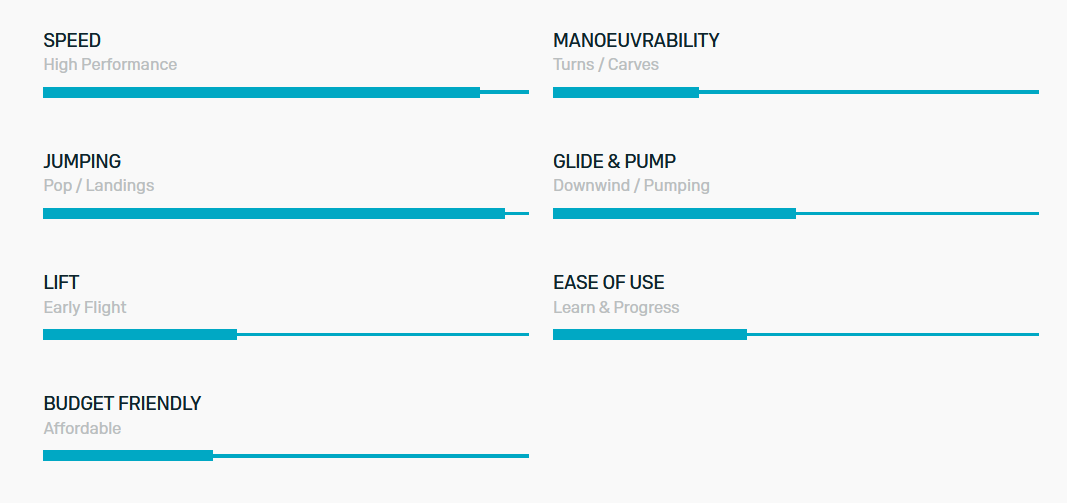This screenshot has width=1067, height=503.
Task: Click the High Performance subtitle
Action: (110, 65)
